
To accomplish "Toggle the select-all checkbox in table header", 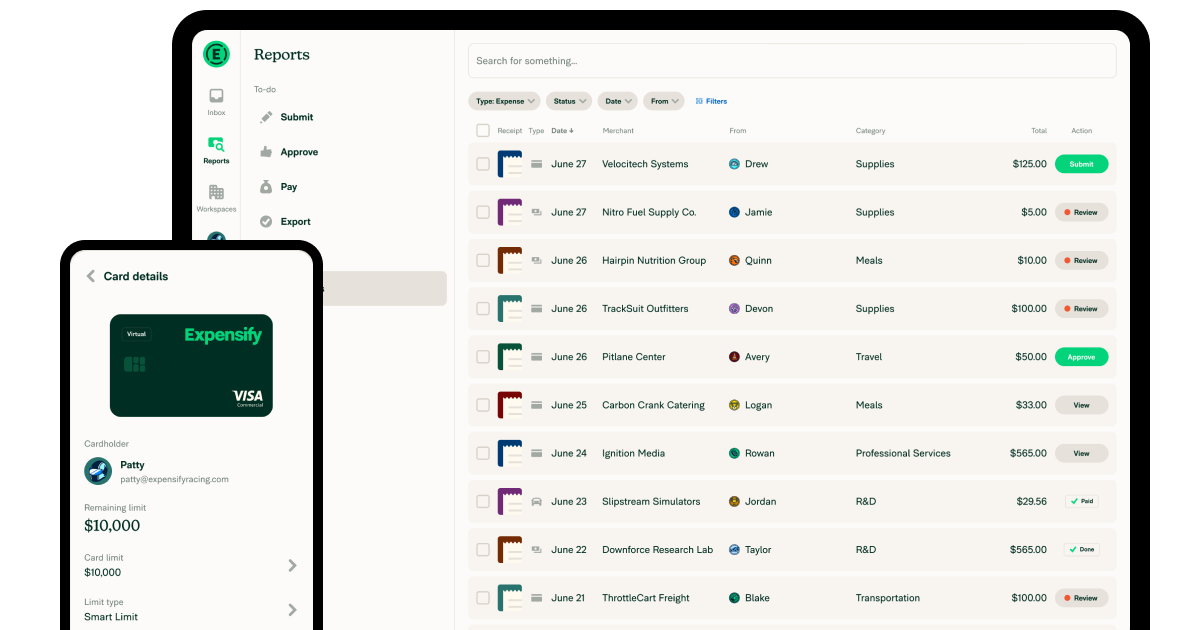I will coord(483,131).
